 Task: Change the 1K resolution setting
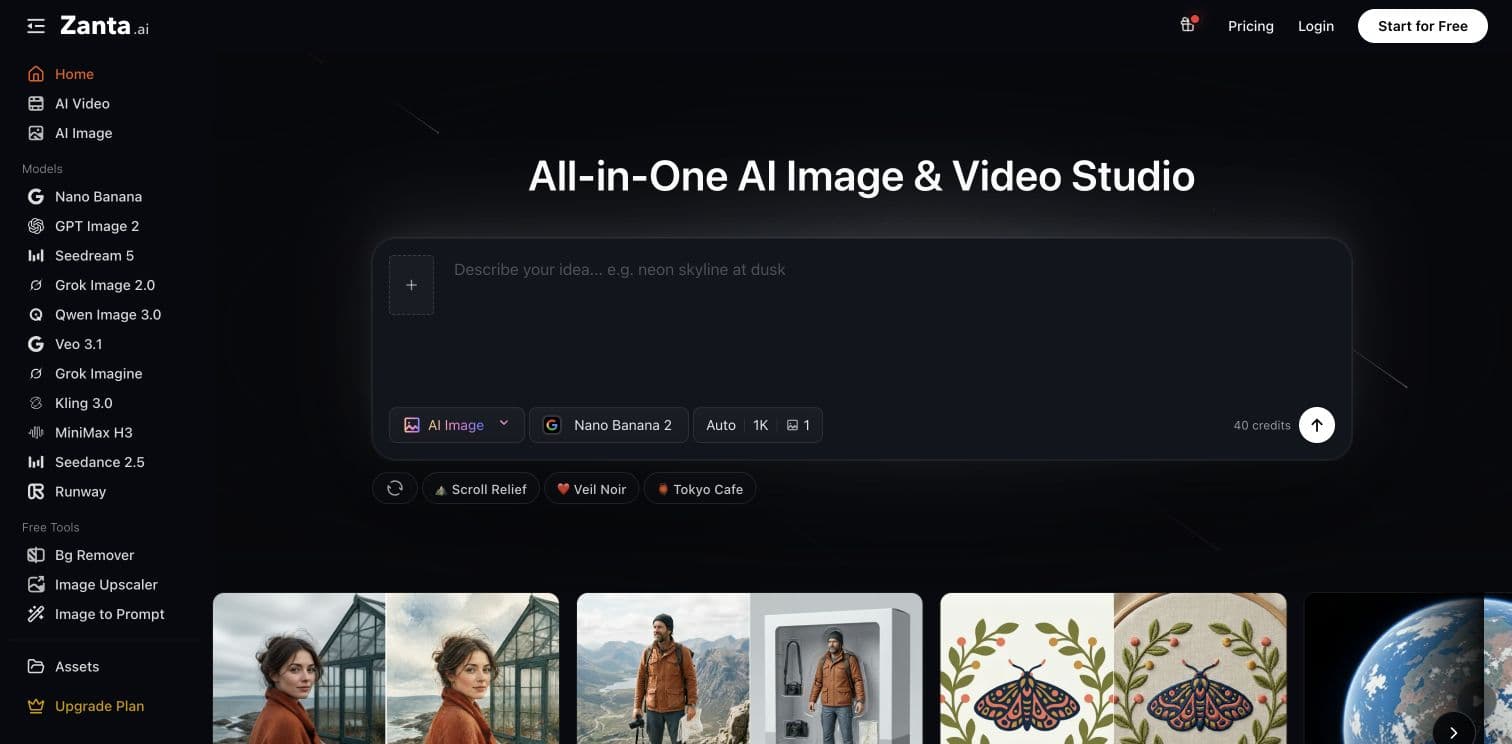(x=761, y=425)
